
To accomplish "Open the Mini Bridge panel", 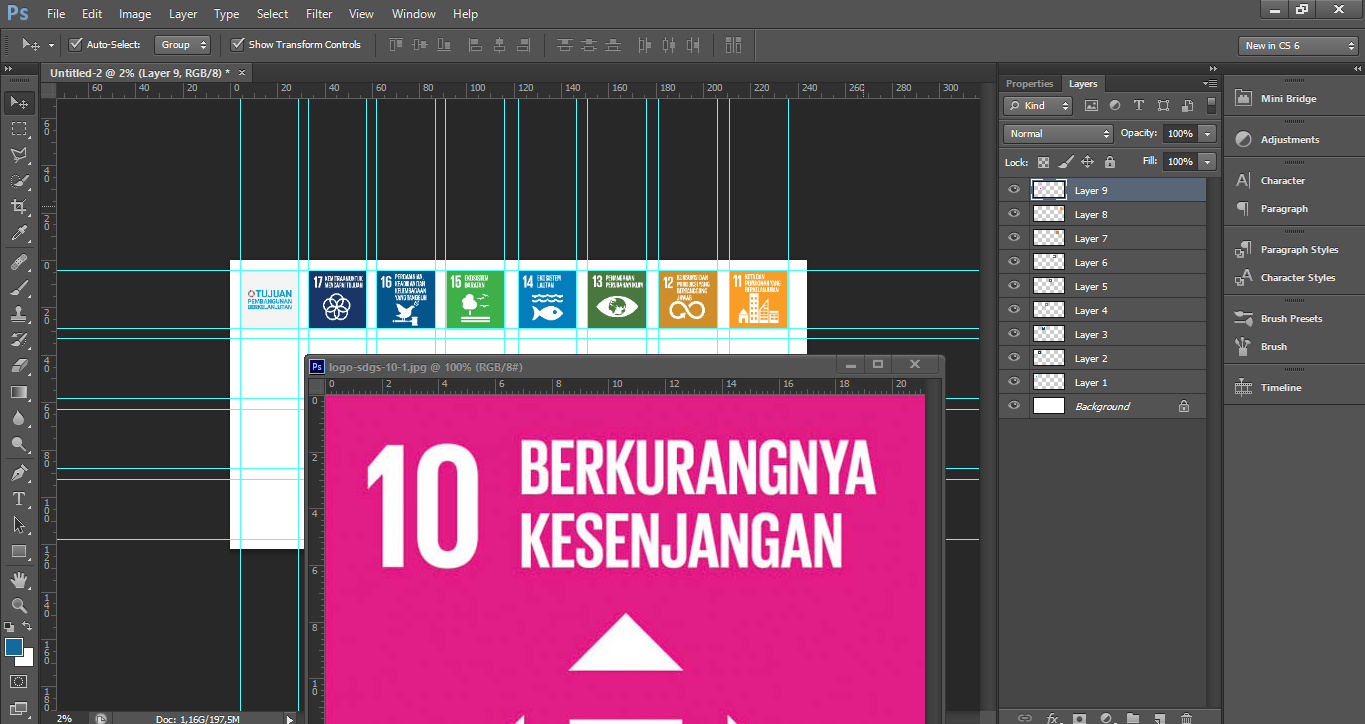I will pyautogui.click(x=1288, y=99).
